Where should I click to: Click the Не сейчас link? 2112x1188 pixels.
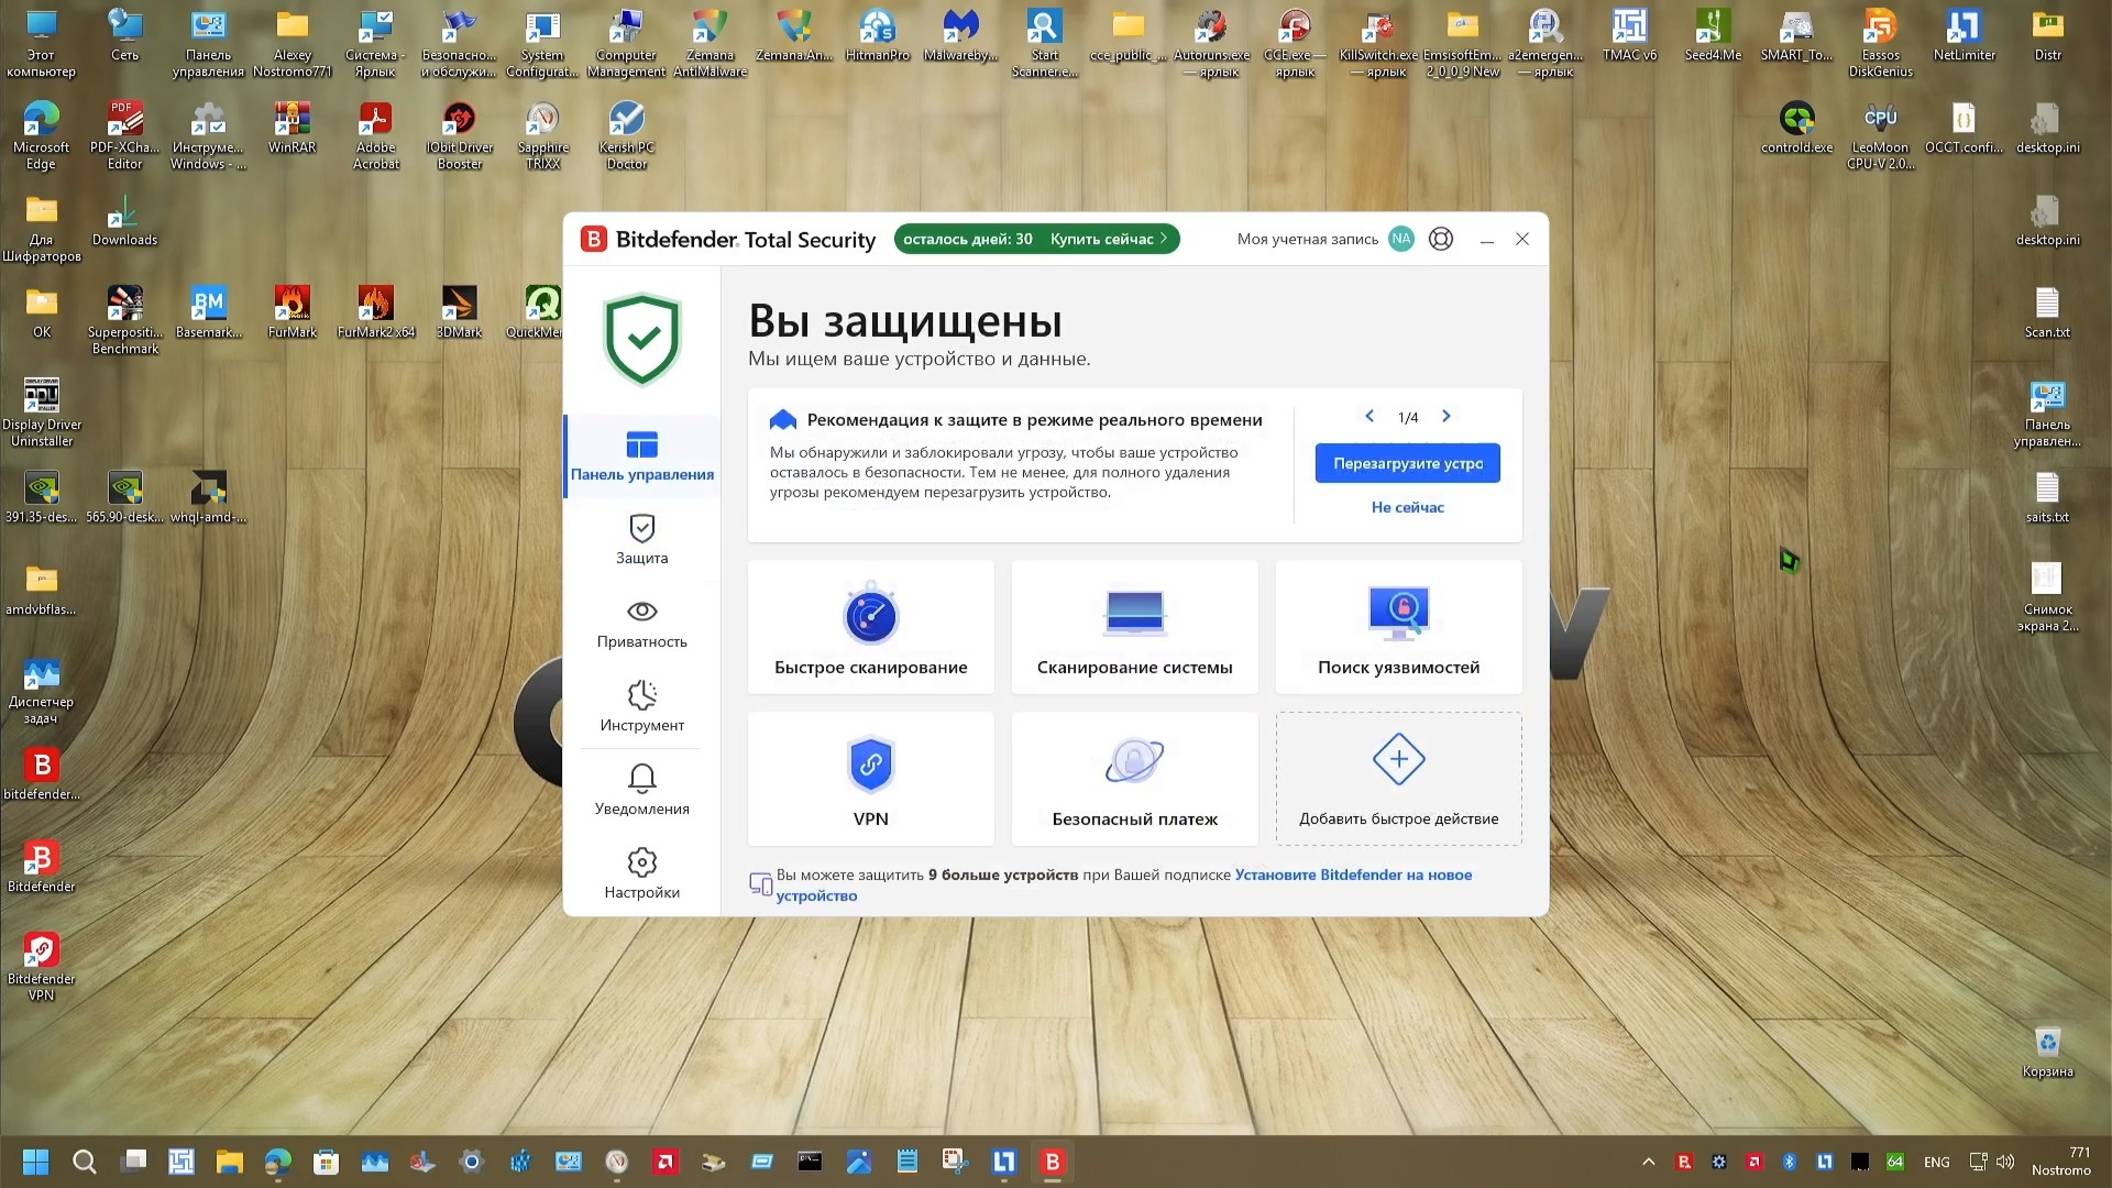click(1407, 507)
